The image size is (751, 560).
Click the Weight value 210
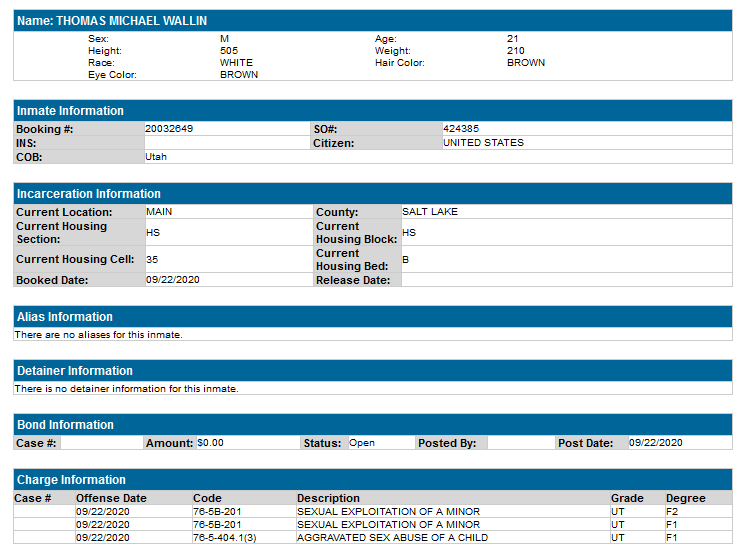516,51
